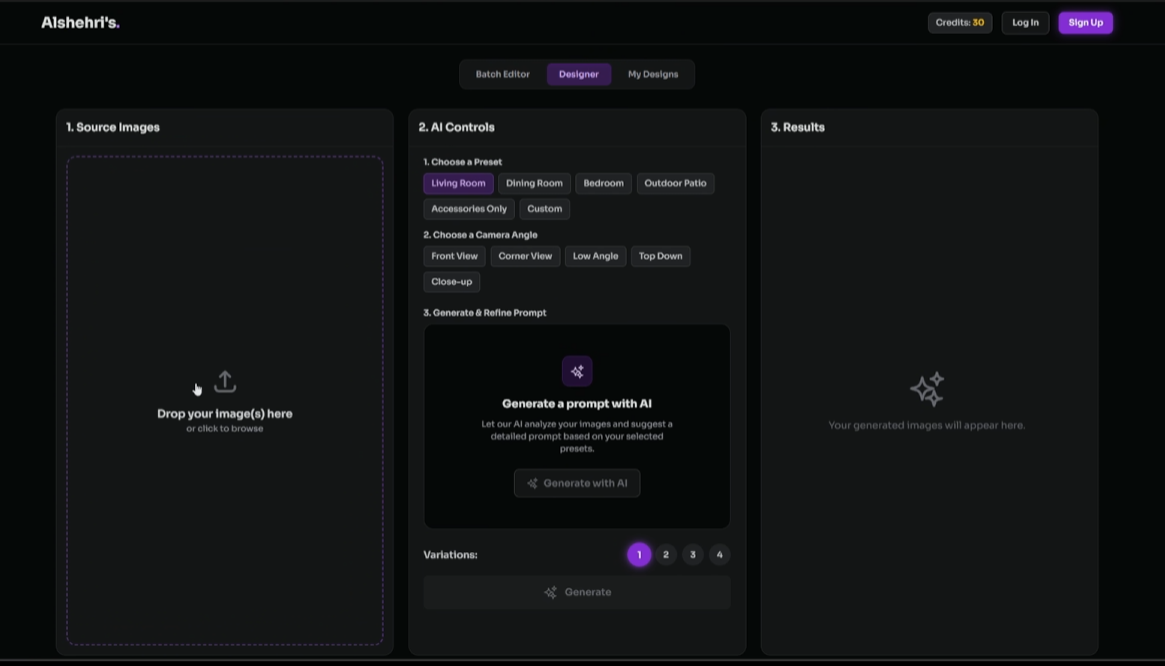Switch to the Batch Editor tab
The height and width of the screenshot is (666, 1165).
tap(503, 73)
